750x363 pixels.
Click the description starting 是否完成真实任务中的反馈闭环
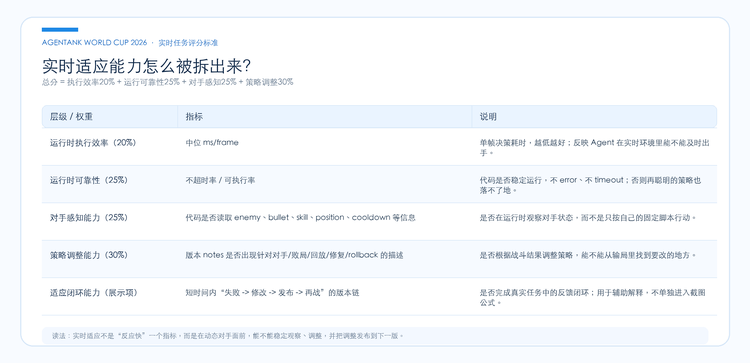[593, 297]
